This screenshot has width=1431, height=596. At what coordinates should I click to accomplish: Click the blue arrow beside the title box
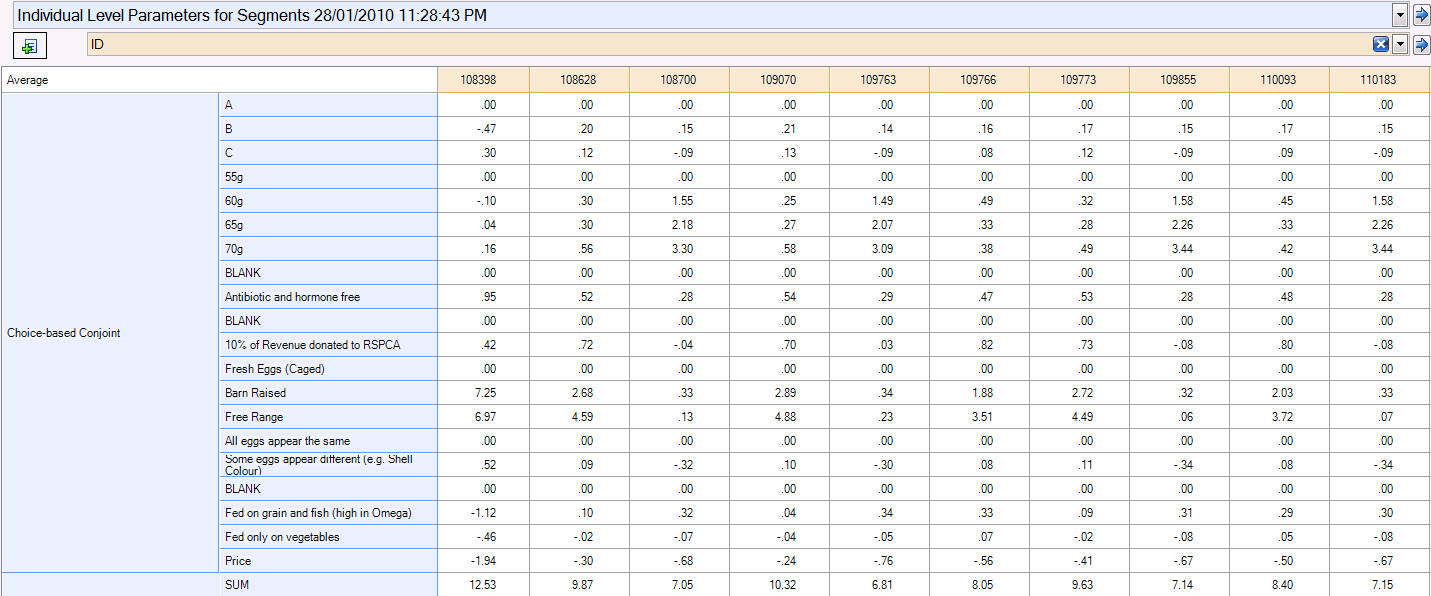(x=1420, y=15)
